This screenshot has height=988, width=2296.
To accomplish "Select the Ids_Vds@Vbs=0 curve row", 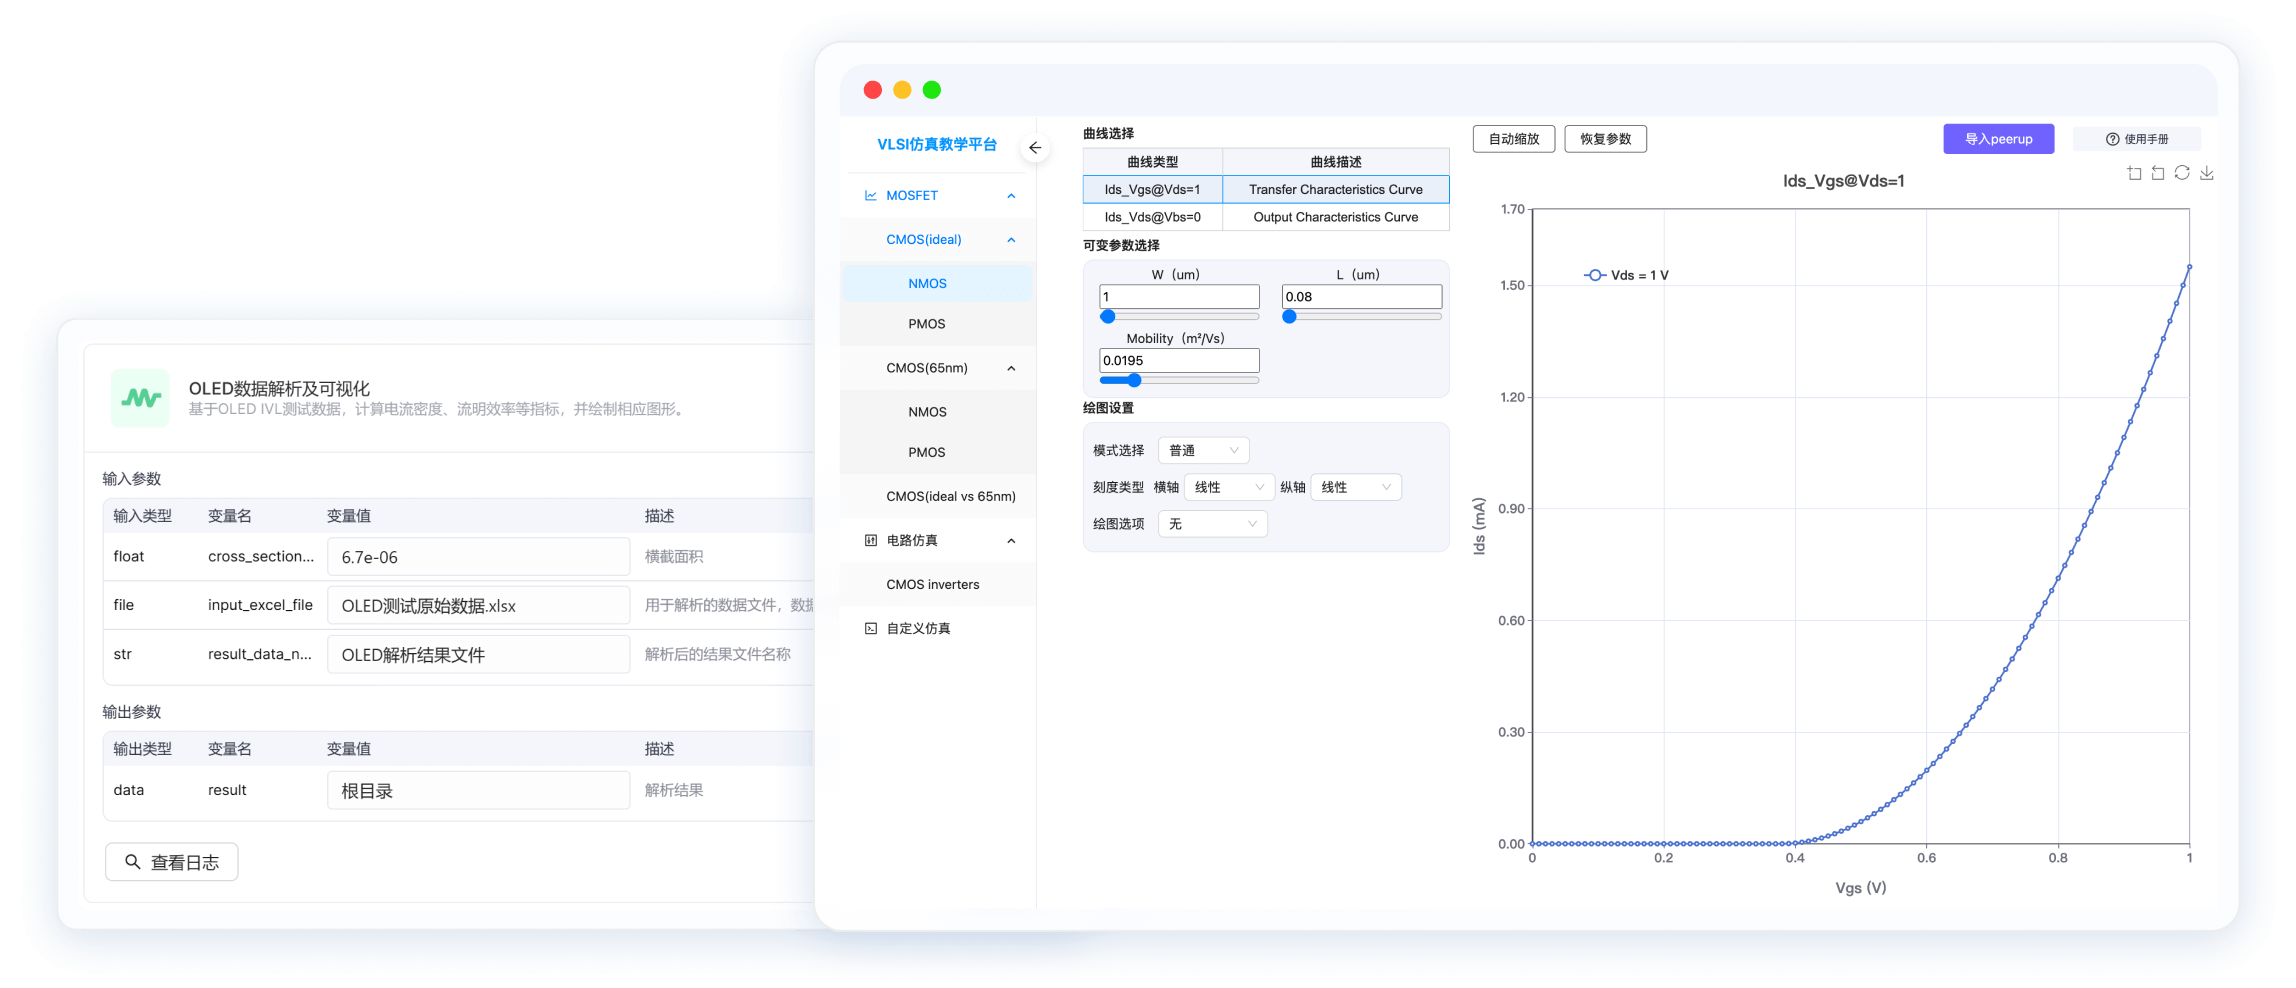I will 1266,217.
